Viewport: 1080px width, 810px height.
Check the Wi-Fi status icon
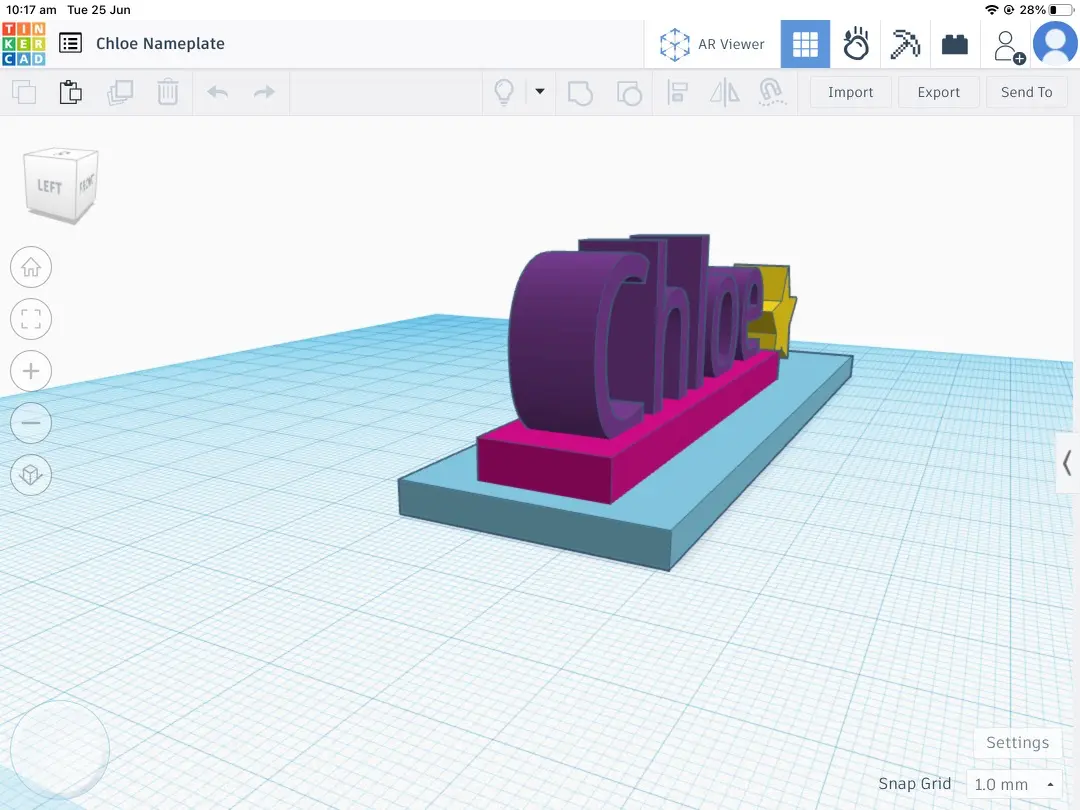coord(992,10)
